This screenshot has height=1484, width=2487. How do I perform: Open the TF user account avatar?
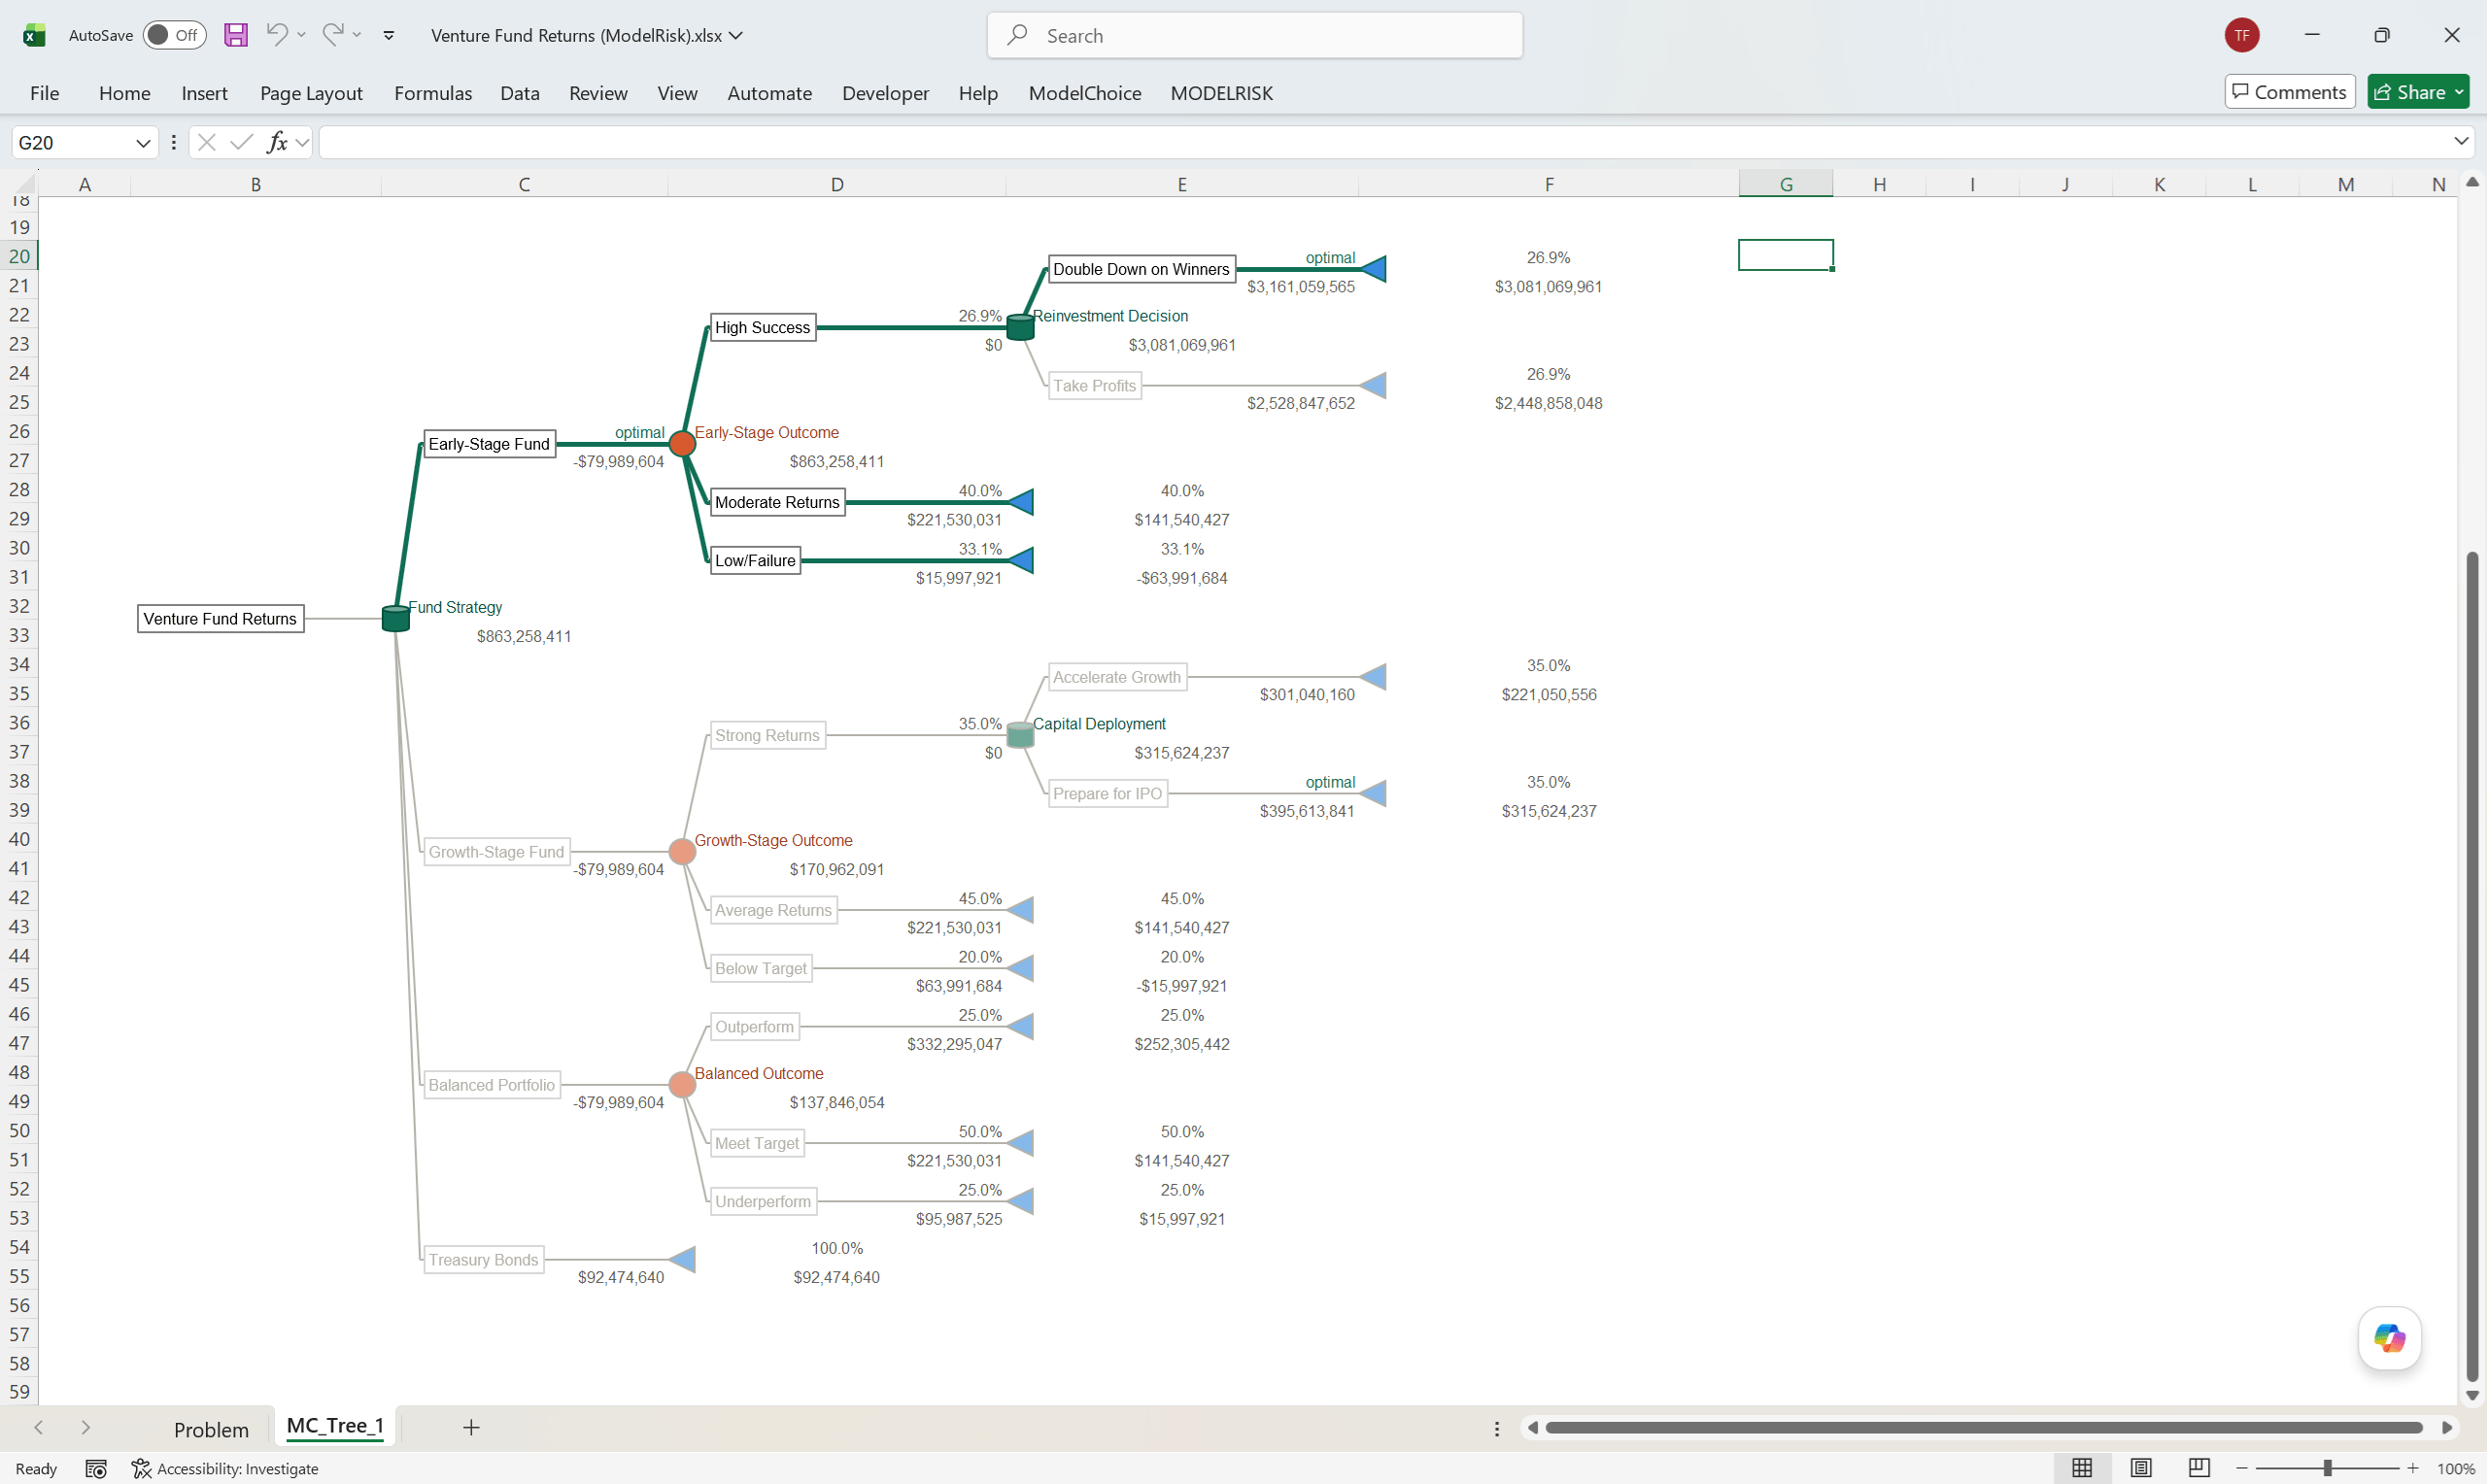[x=2242, y=35]
